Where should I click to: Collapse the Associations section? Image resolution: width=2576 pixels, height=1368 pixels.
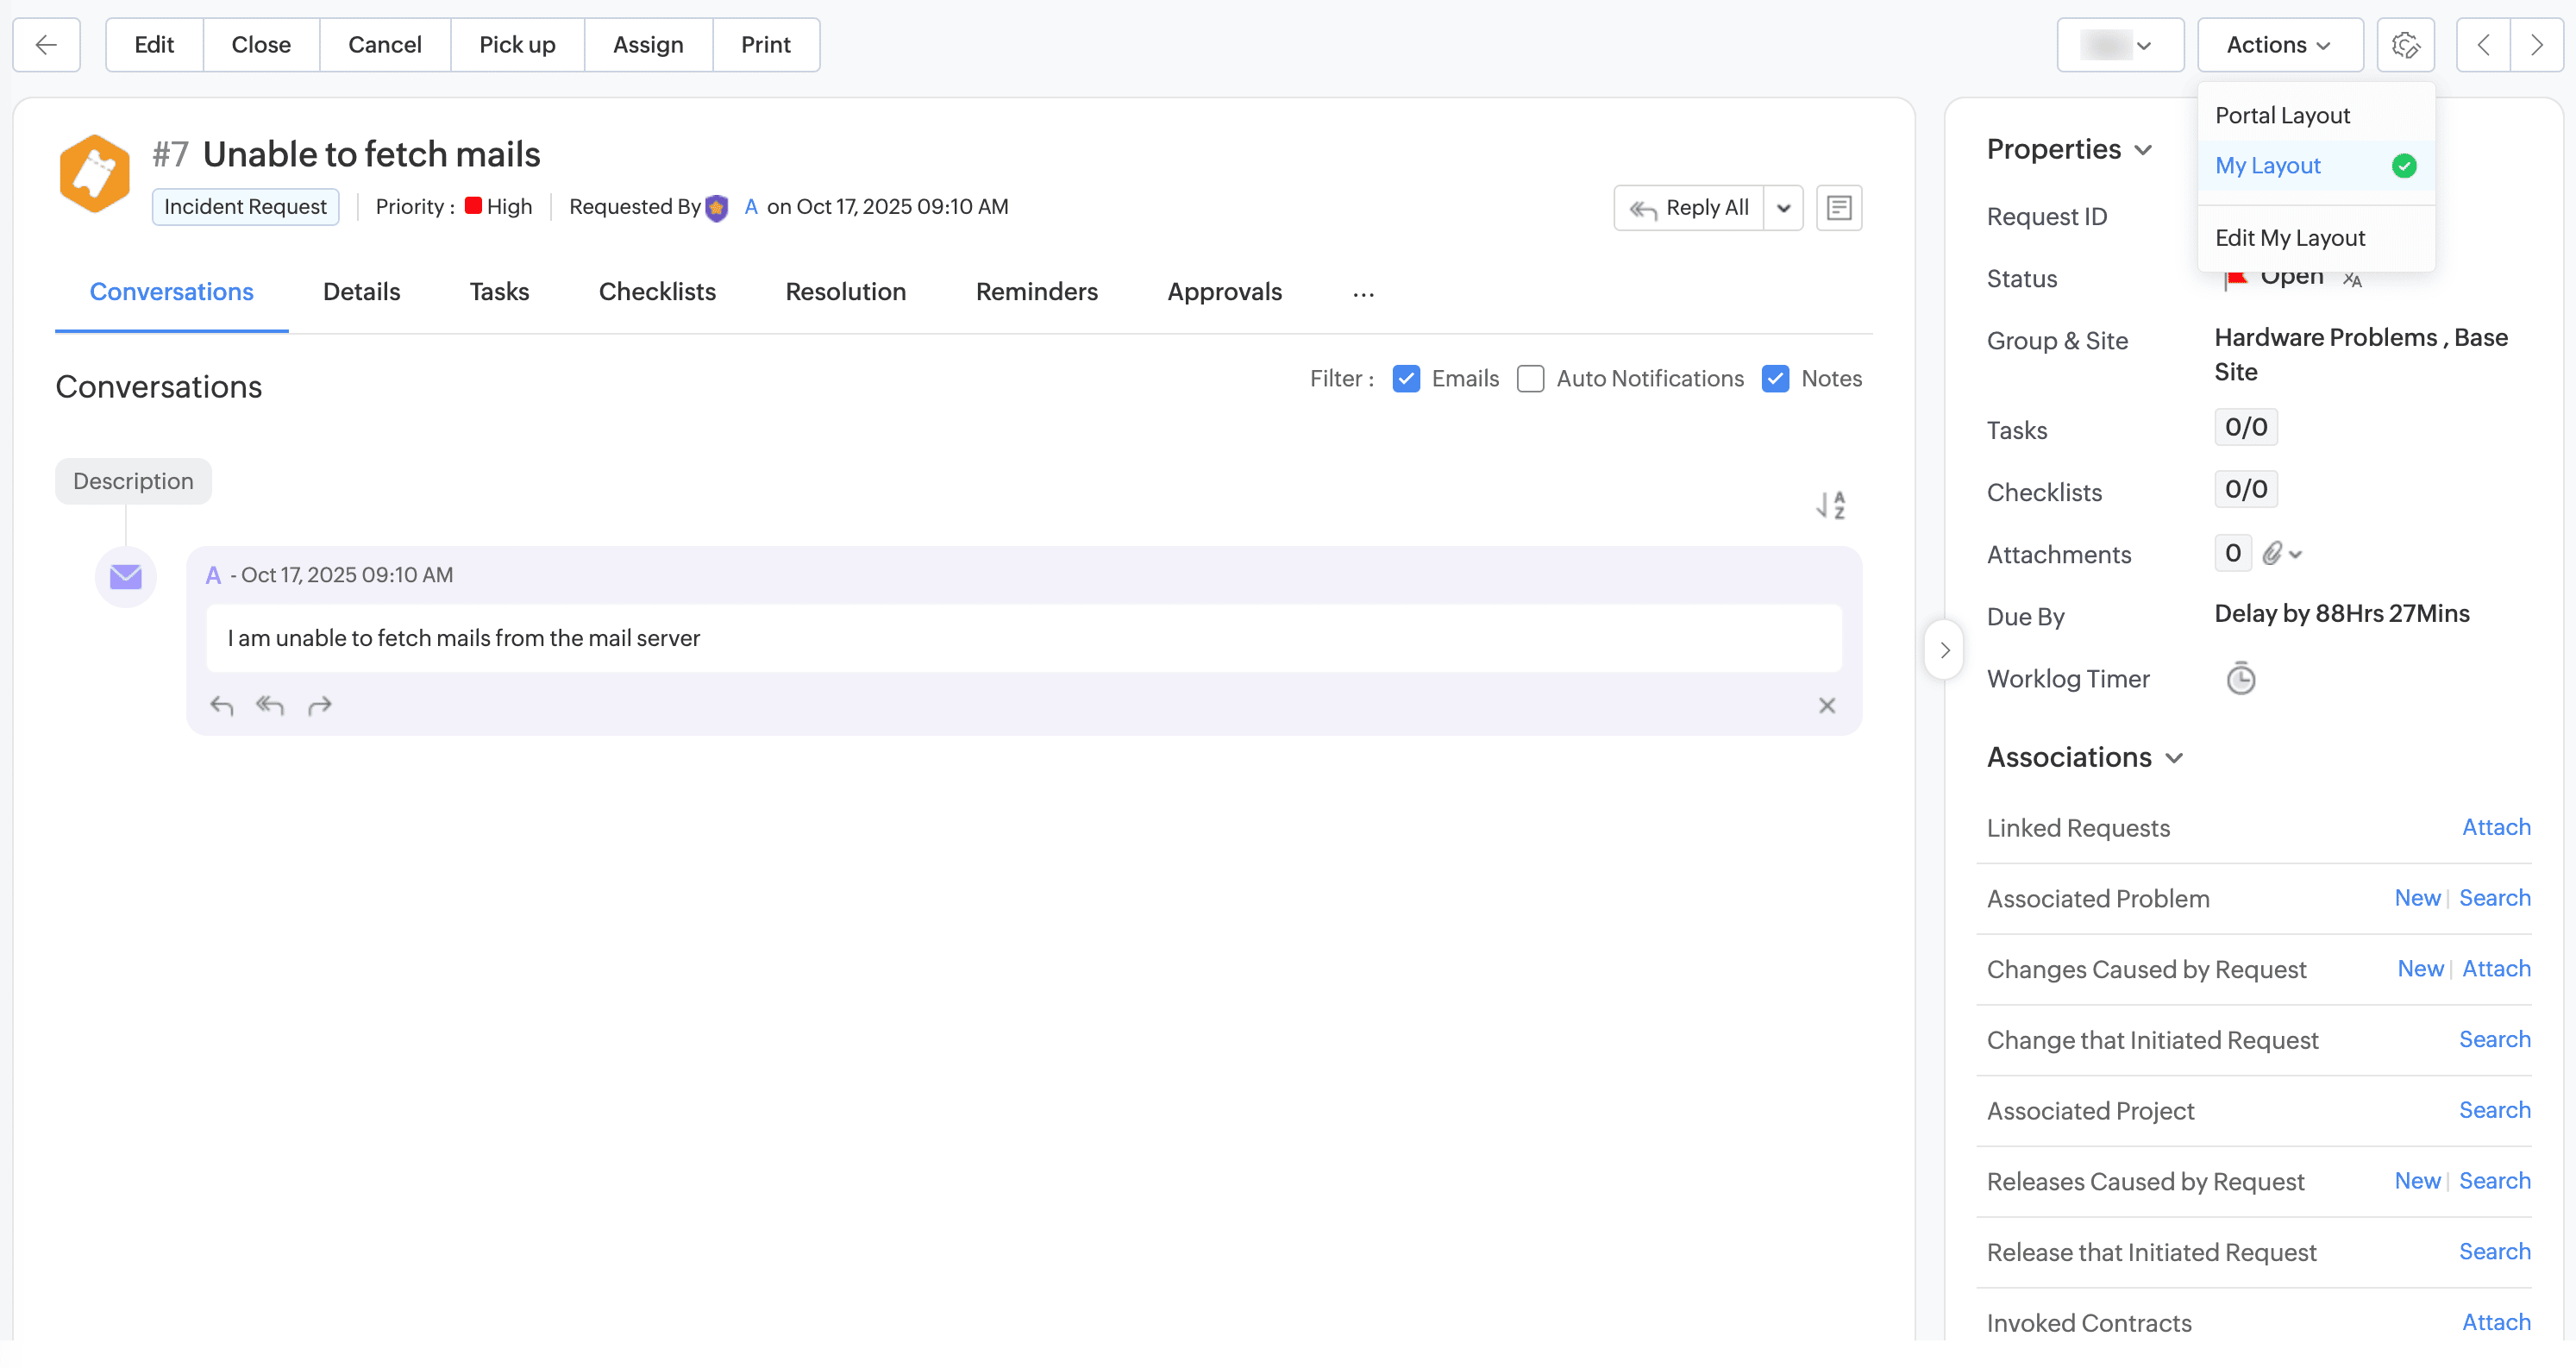2173,758
